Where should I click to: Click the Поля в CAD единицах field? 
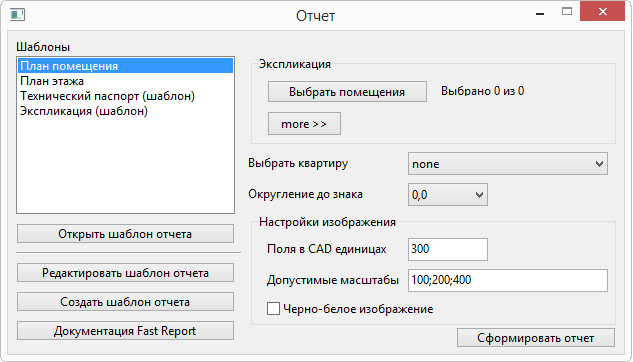point(448,249)
